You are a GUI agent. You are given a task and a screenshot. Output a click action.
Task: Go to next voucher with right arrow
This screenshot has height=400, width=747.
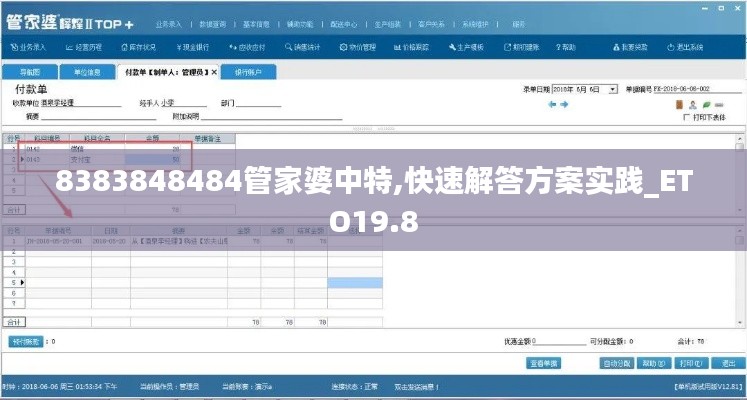click(x=564, y=104)
